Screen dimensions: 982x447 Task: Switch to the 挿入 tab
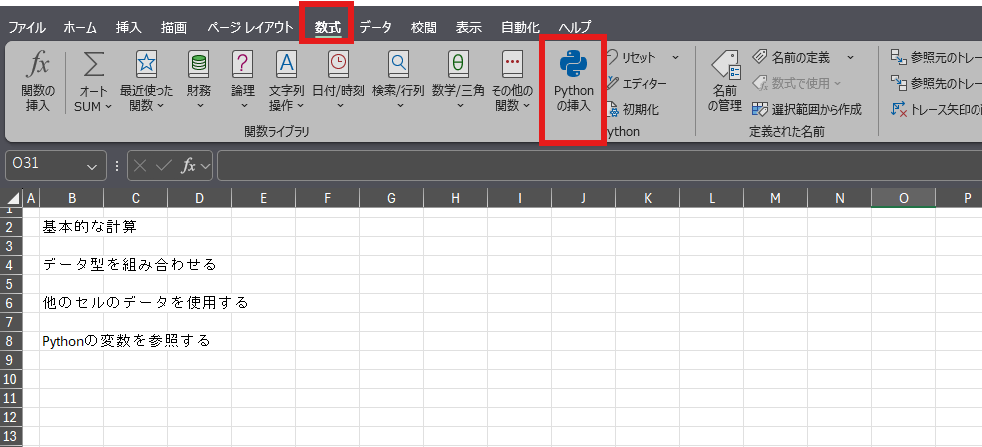click(129, 27)
